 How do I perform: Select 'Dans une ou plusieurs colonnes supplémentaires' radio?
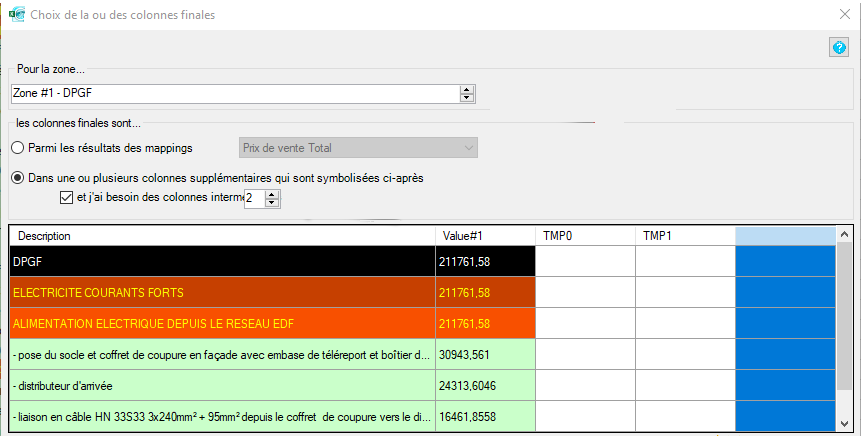click(18, 178)
